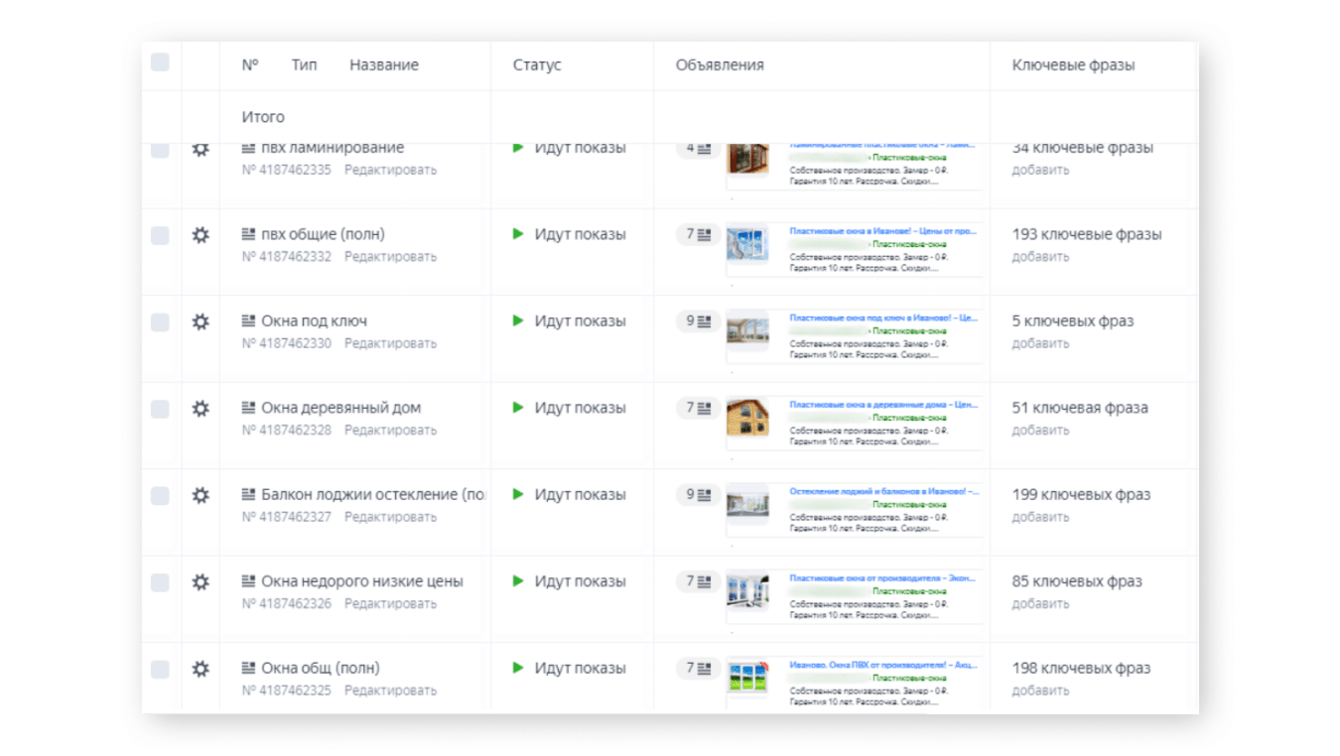Click Редактировать under Окна под ключ
1340x756 pixels.
tap(390, 343)
